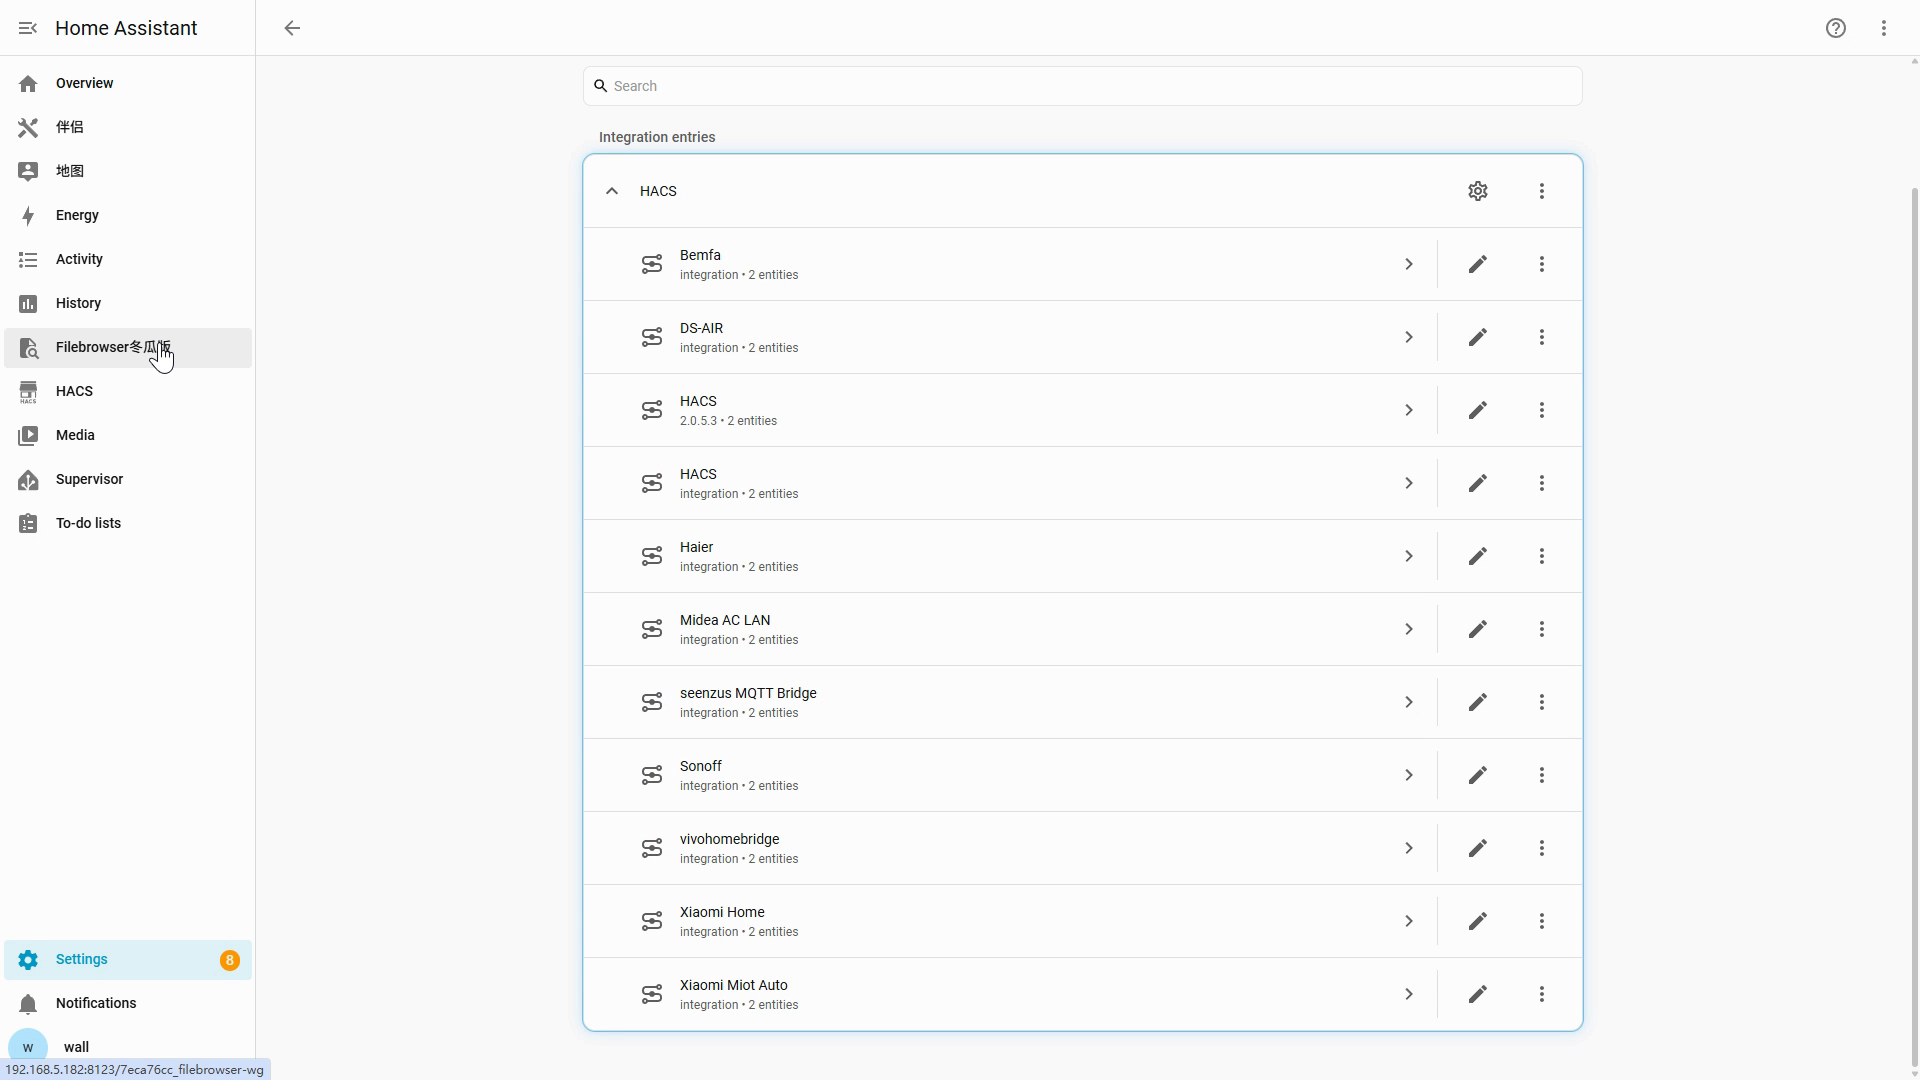Viewport: 1920px width, 1080px height.
Task: Open the HACS group header three-dot menu
Action: (x=1542, y=191)
